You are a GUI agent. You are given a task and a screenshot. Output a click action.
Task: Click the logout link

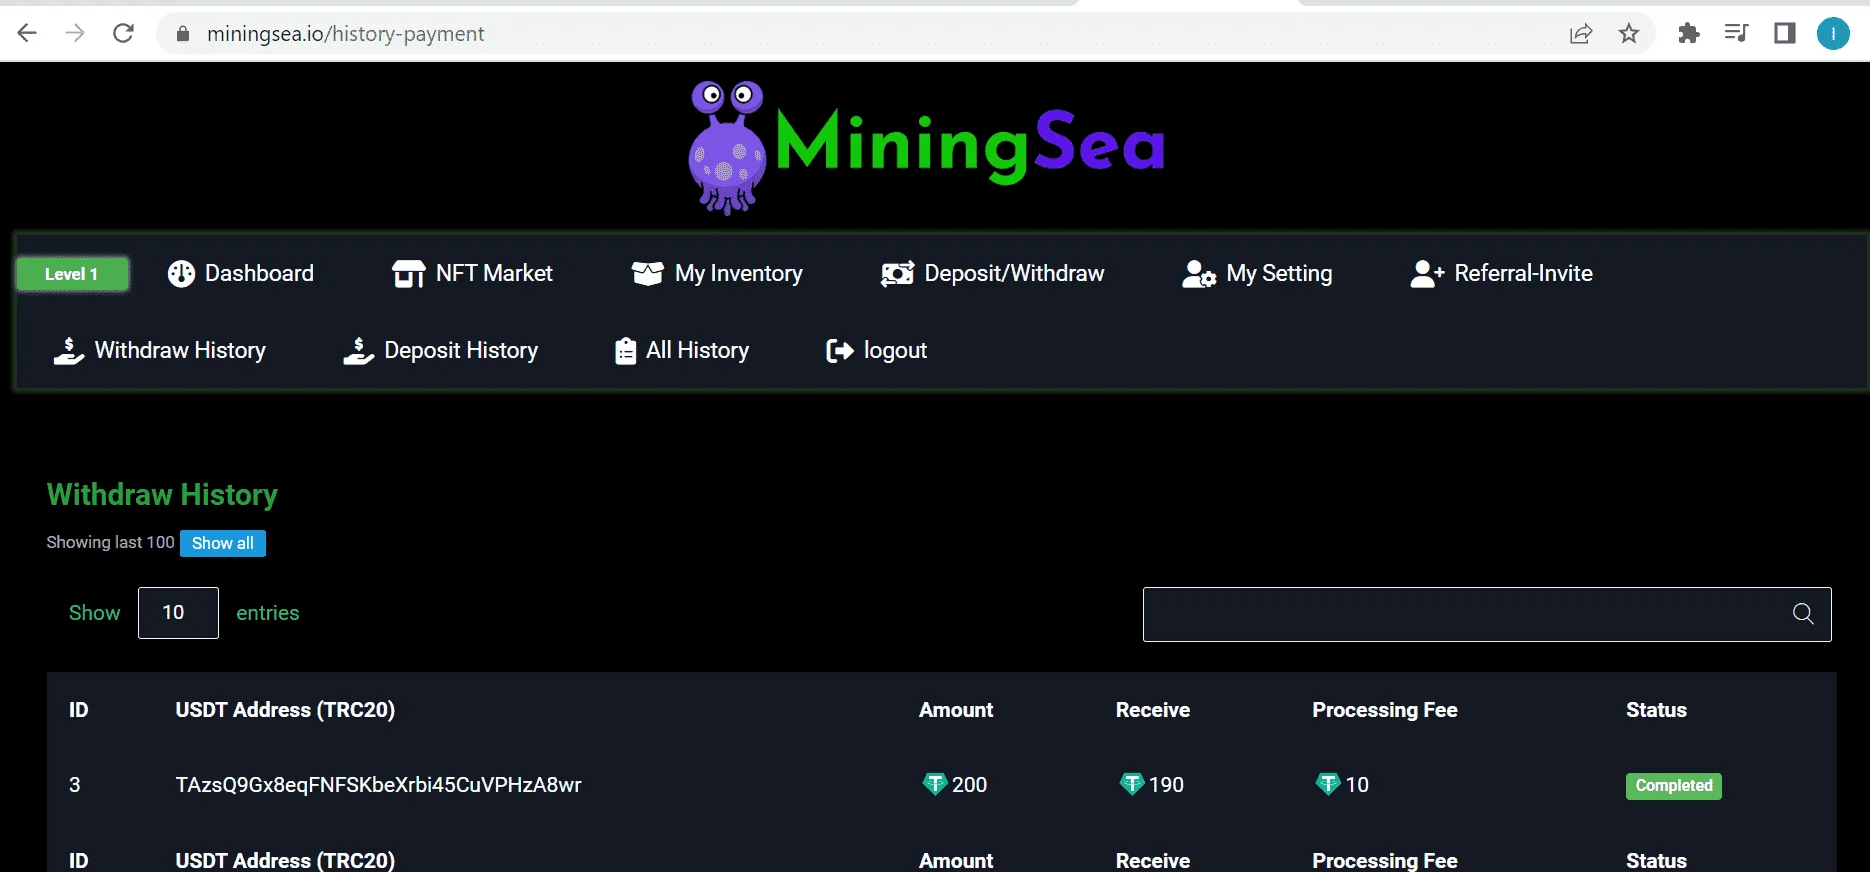(x=877, y=351)
